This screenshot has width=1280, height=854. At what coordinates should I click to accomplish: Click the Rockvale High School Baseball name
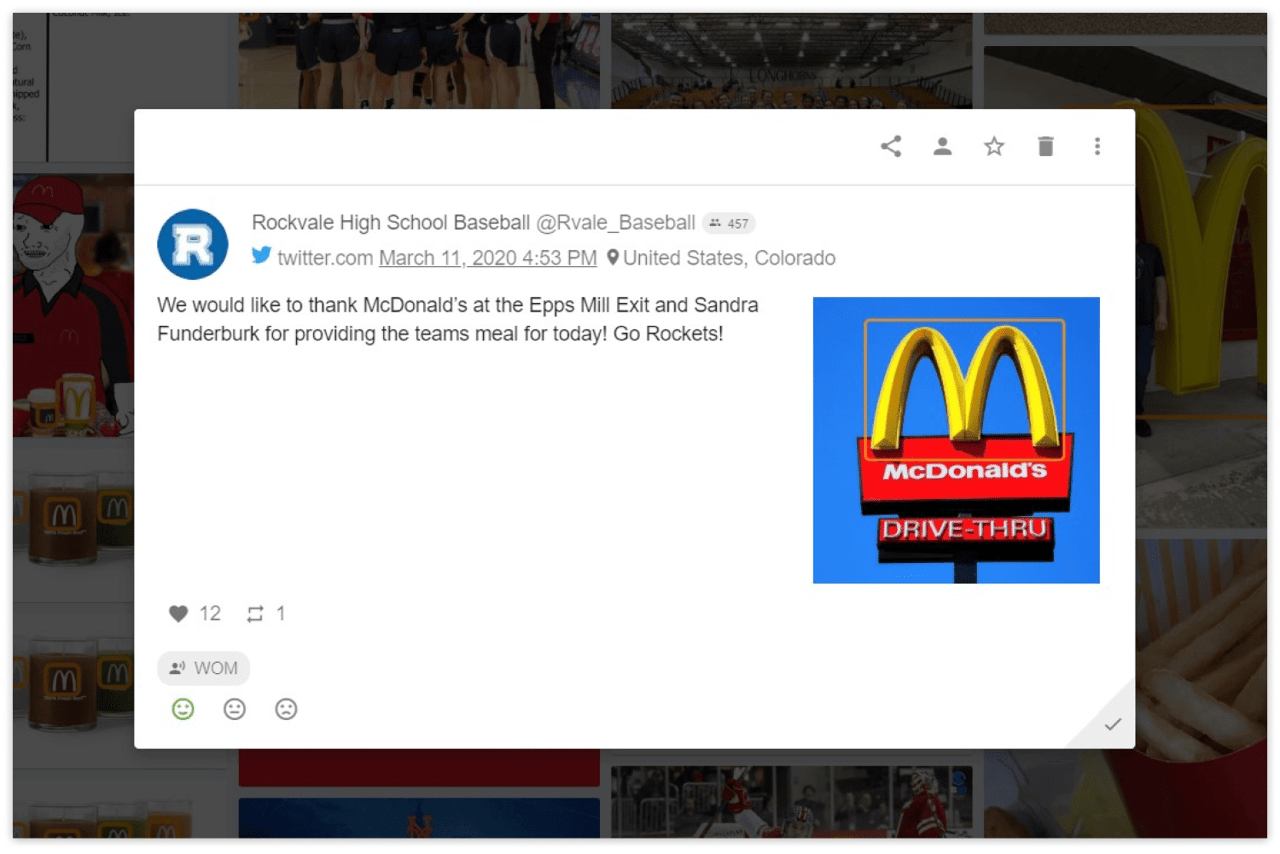click(390, 222)
